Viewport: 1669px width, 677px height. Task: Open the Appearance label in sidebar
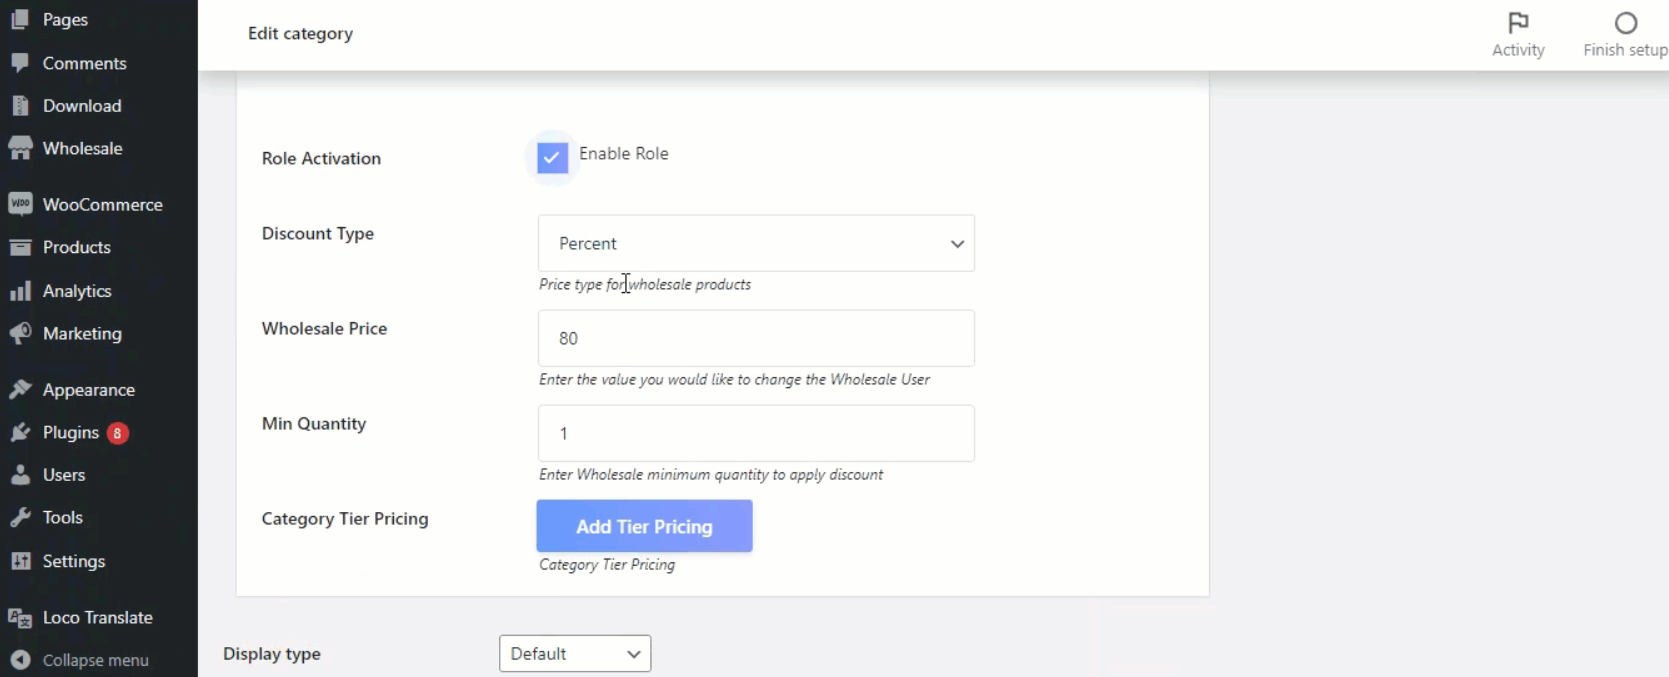coord(89,390)
